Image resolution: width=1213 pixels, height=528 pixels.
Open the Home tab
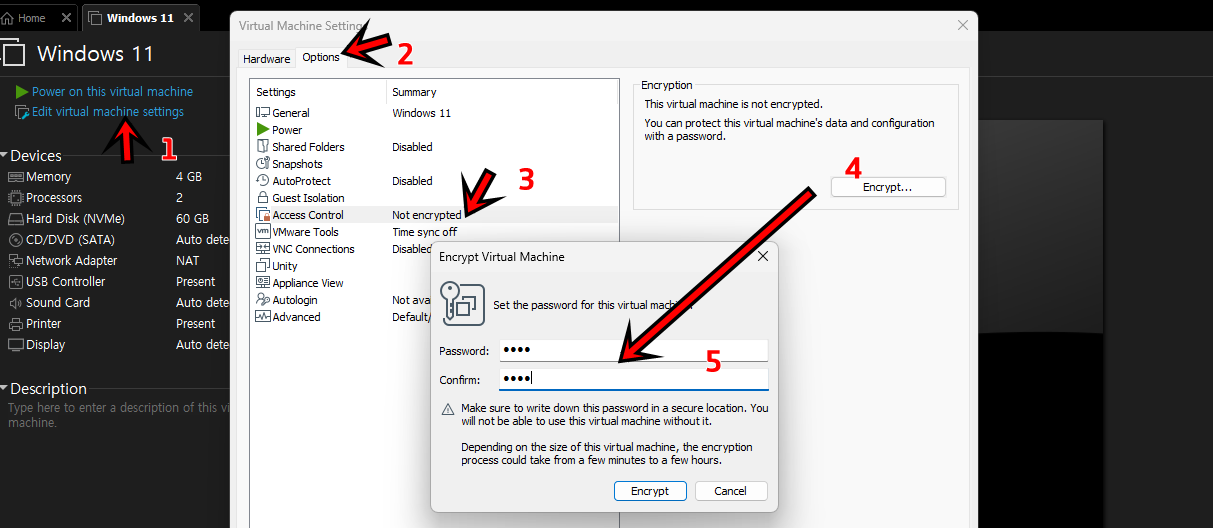pos(32,18)
